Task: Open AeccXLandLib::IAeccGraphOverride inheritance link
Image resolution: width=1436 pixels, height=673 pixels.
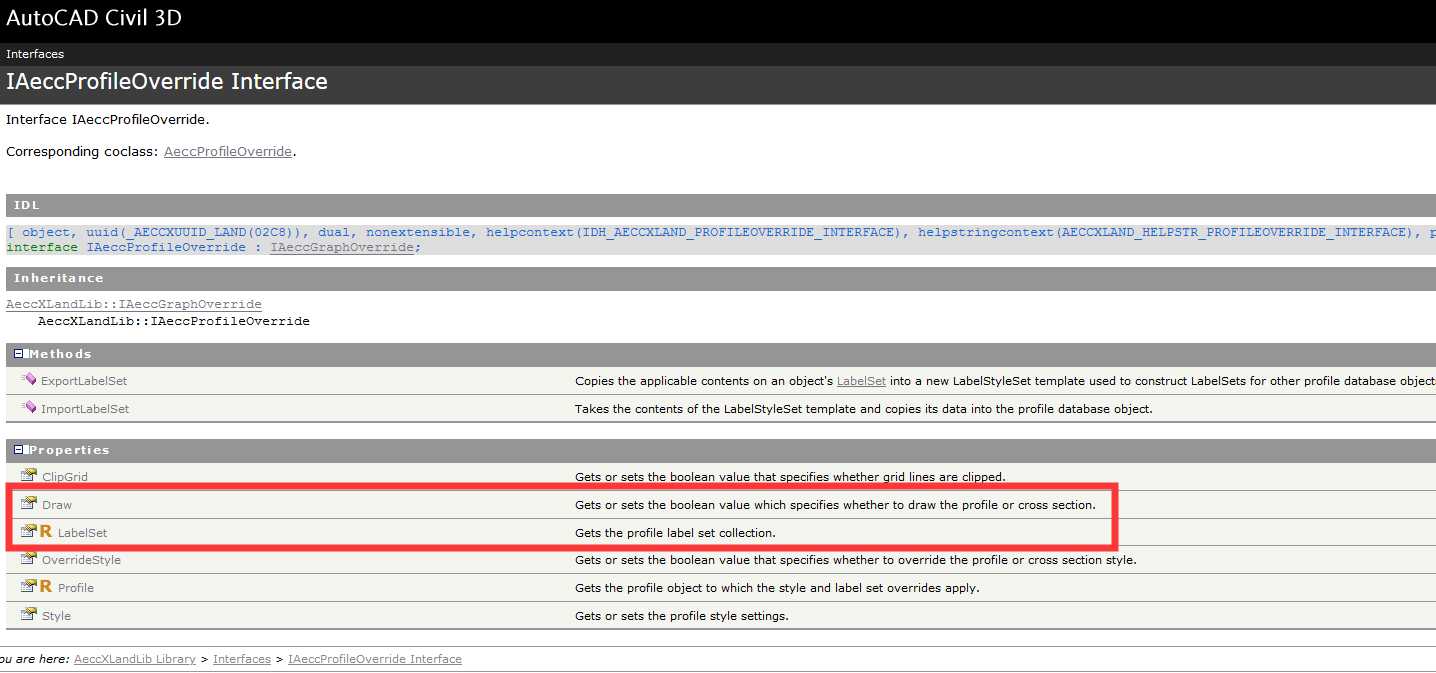Action: [x=134, y=304]
